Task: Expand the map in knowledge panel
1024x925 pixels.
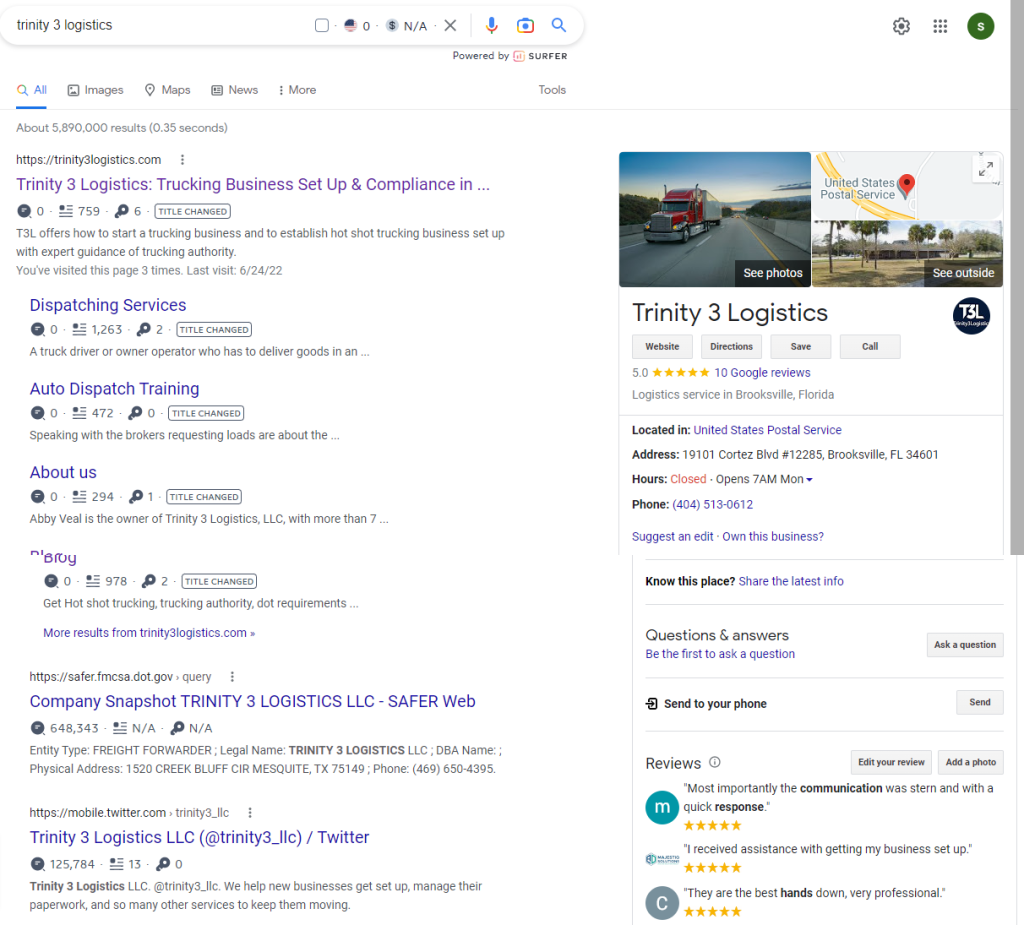Action: coord(985,169)
